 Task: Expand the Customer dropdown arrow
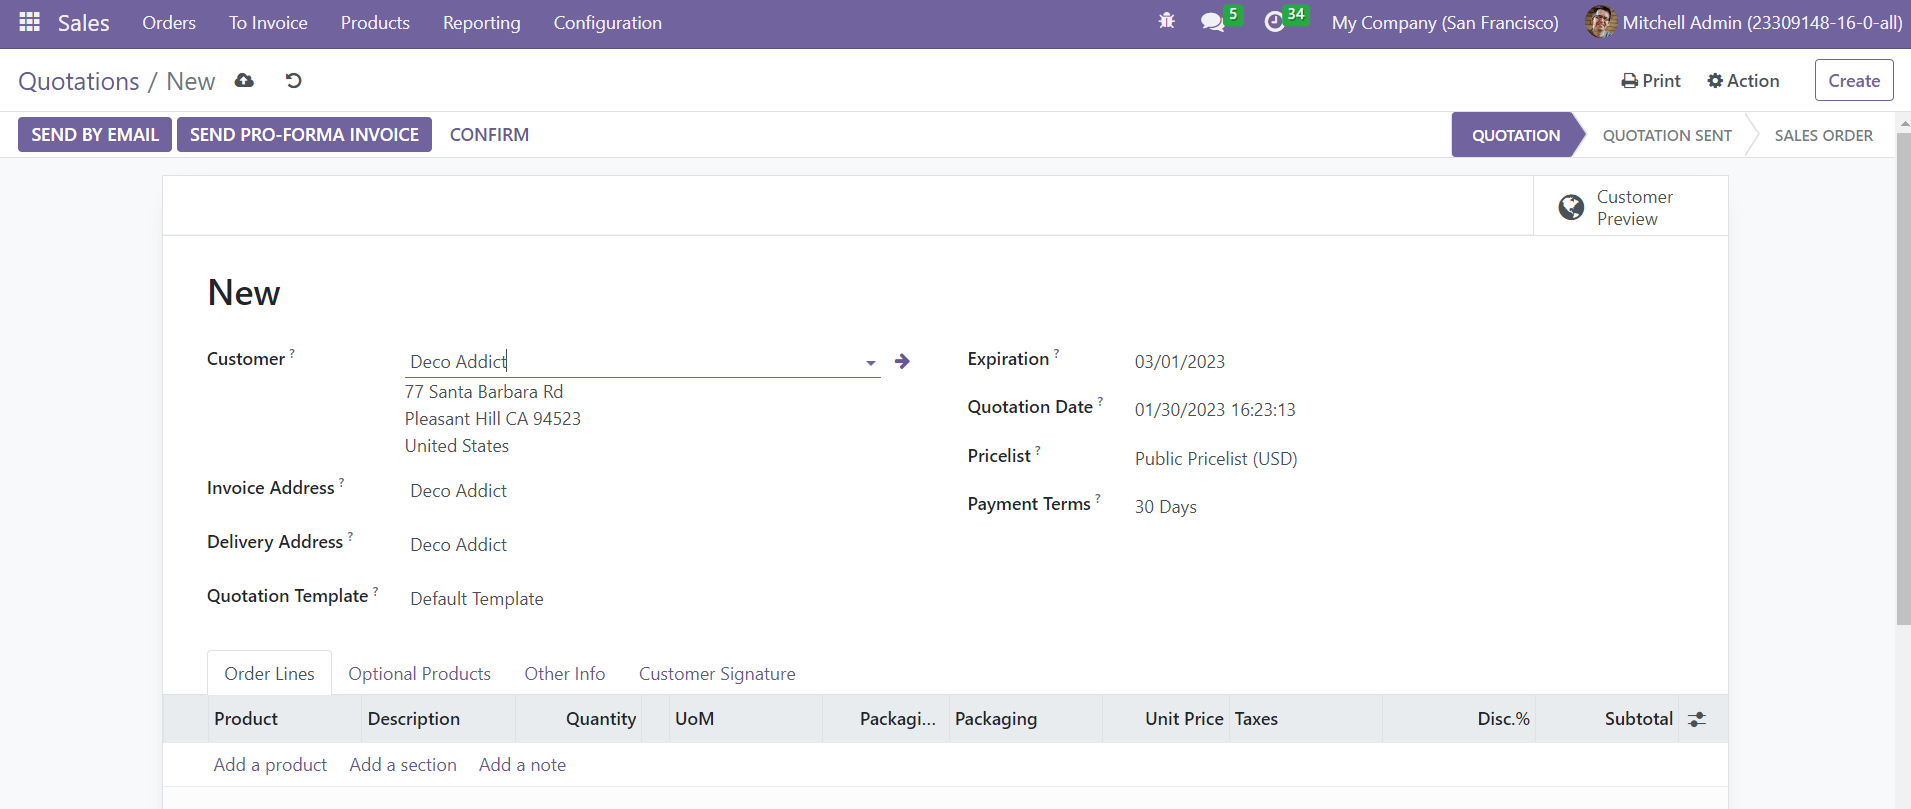click(x=871, y=363)
